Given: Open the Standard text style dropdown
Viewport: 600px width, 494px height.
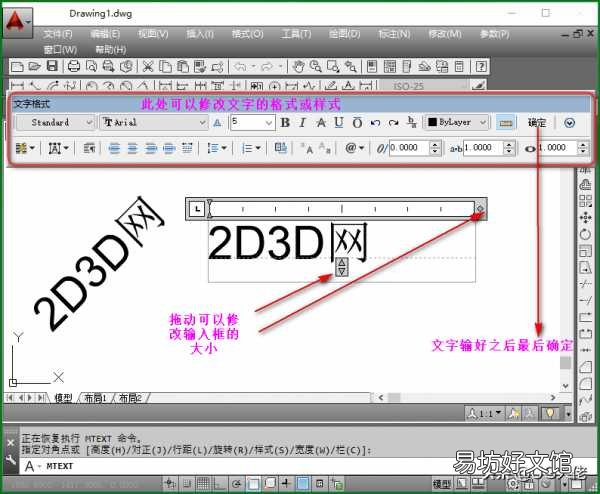Looking at the screenshot, I should point(55,123).
